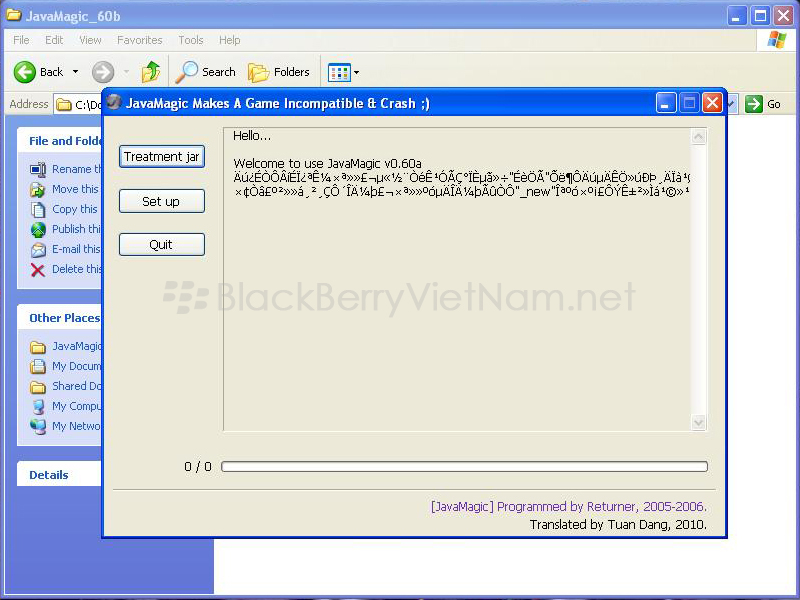Open the Set up dialog
Viewport: 800px width, 600px height.
coord(162,202)
